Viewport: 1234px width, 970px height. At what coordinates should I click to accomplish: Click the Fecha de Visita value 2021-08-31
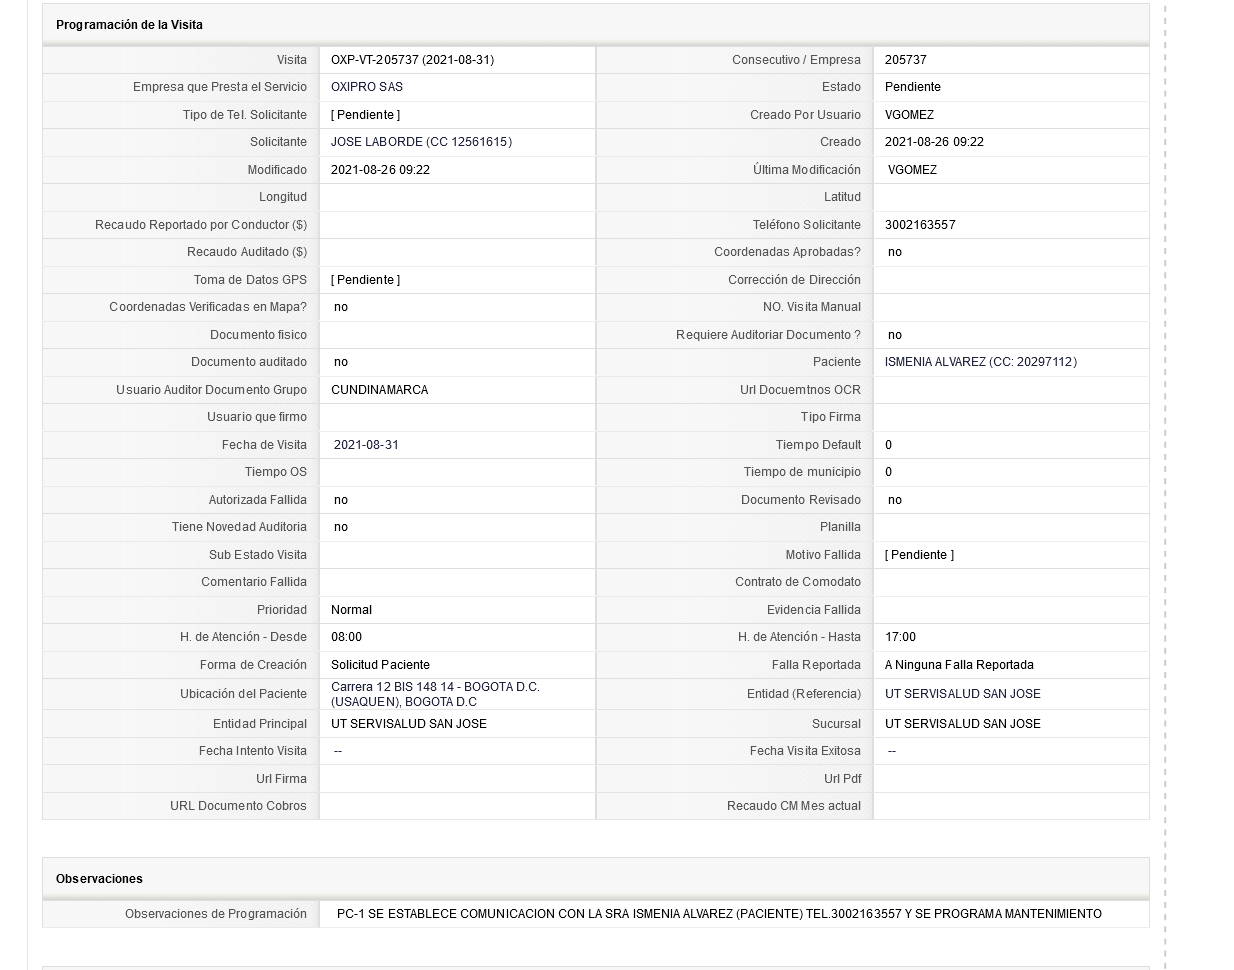(x=366, y=445)
